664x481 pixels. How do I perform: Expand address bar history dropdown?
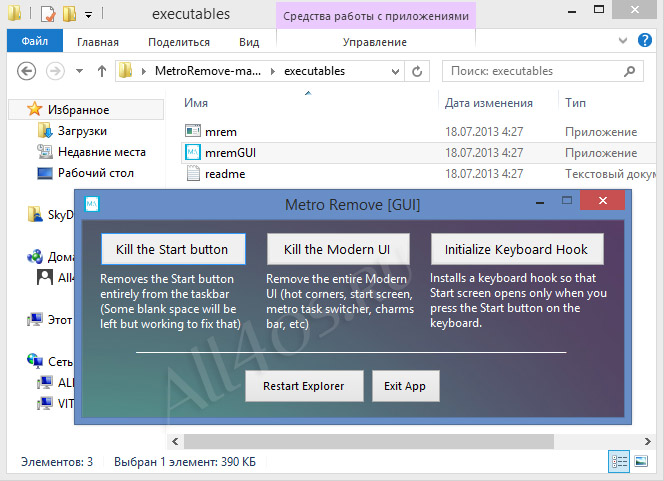[x=395, y=71]
